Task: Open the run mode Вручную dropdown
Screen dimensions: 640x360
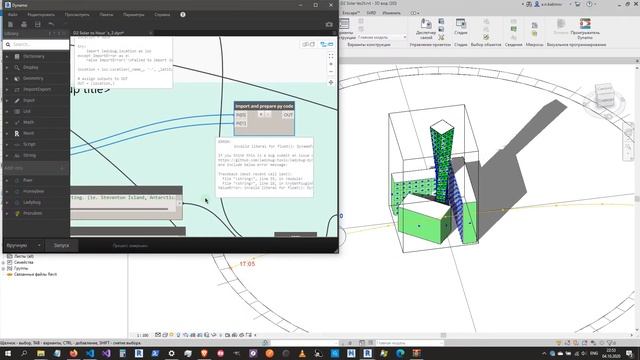Action: (23, 246)
